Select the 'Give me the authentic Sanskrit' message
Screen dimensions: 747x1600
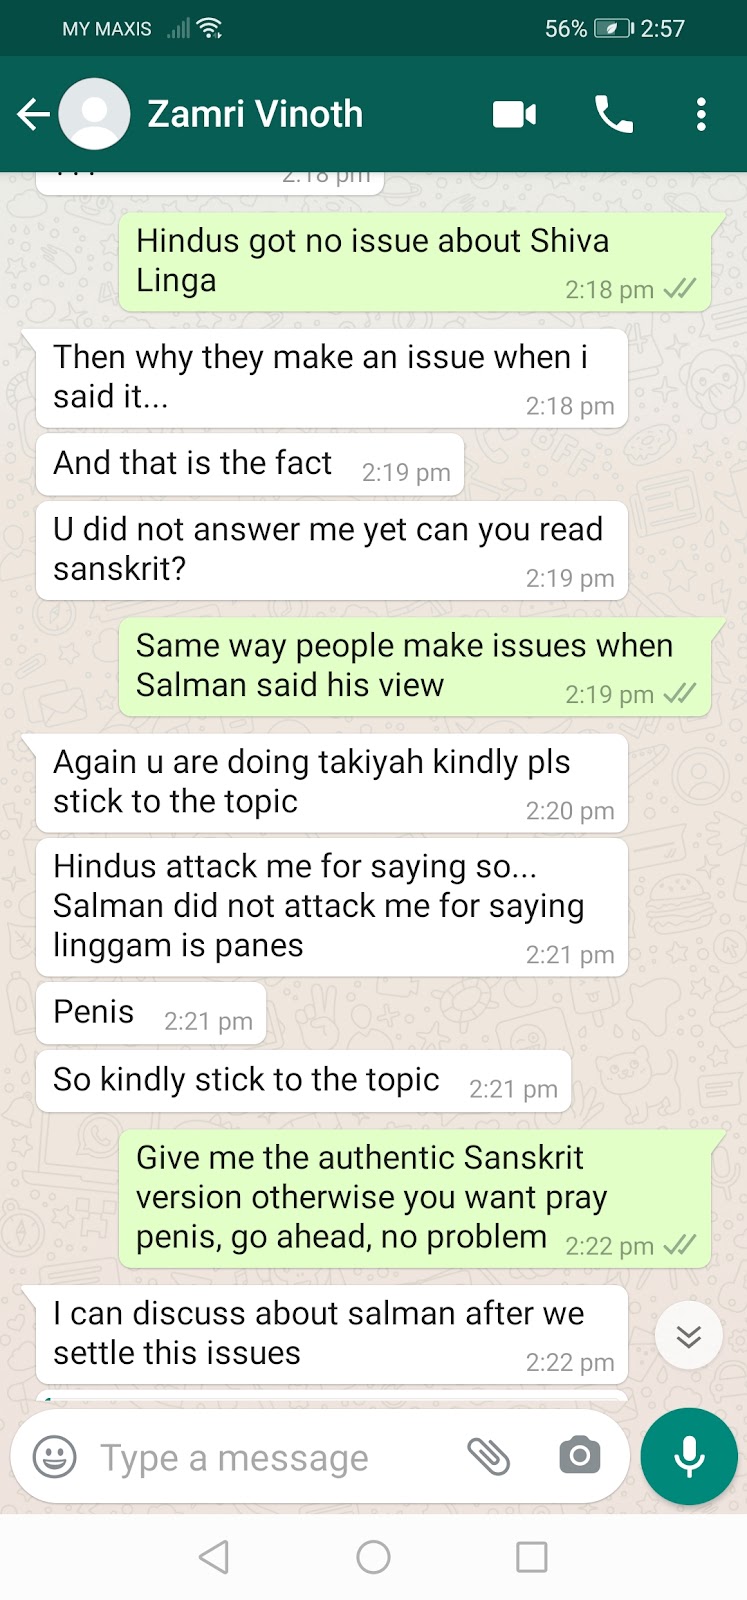[416, 1198]
